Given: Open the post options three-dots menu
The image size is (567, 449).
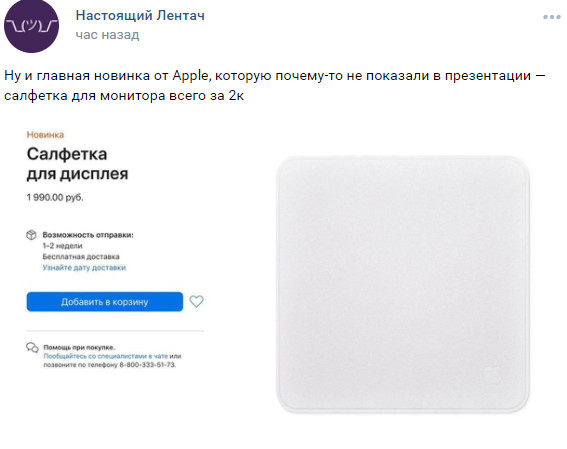Looking at the screenshot, I should (x=552, y=17).
